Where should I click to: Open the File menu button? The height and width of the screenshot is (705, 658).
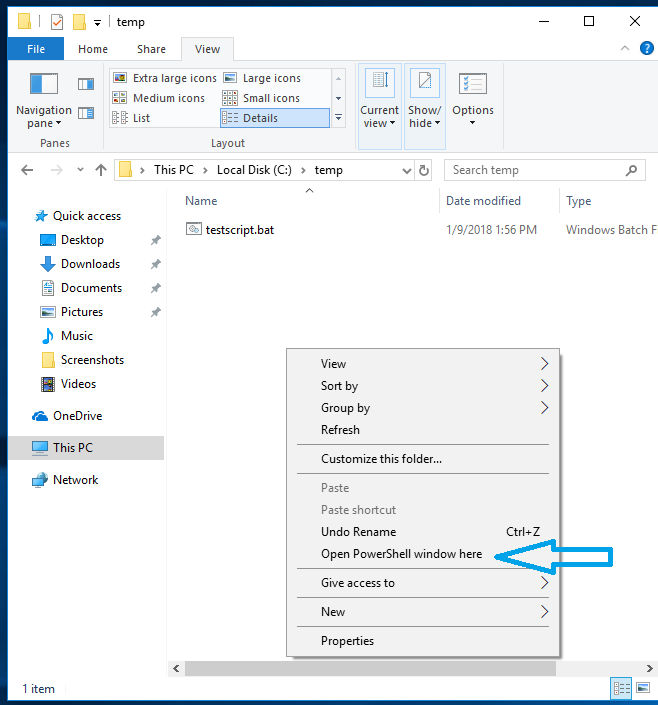[x=36, y=49]
